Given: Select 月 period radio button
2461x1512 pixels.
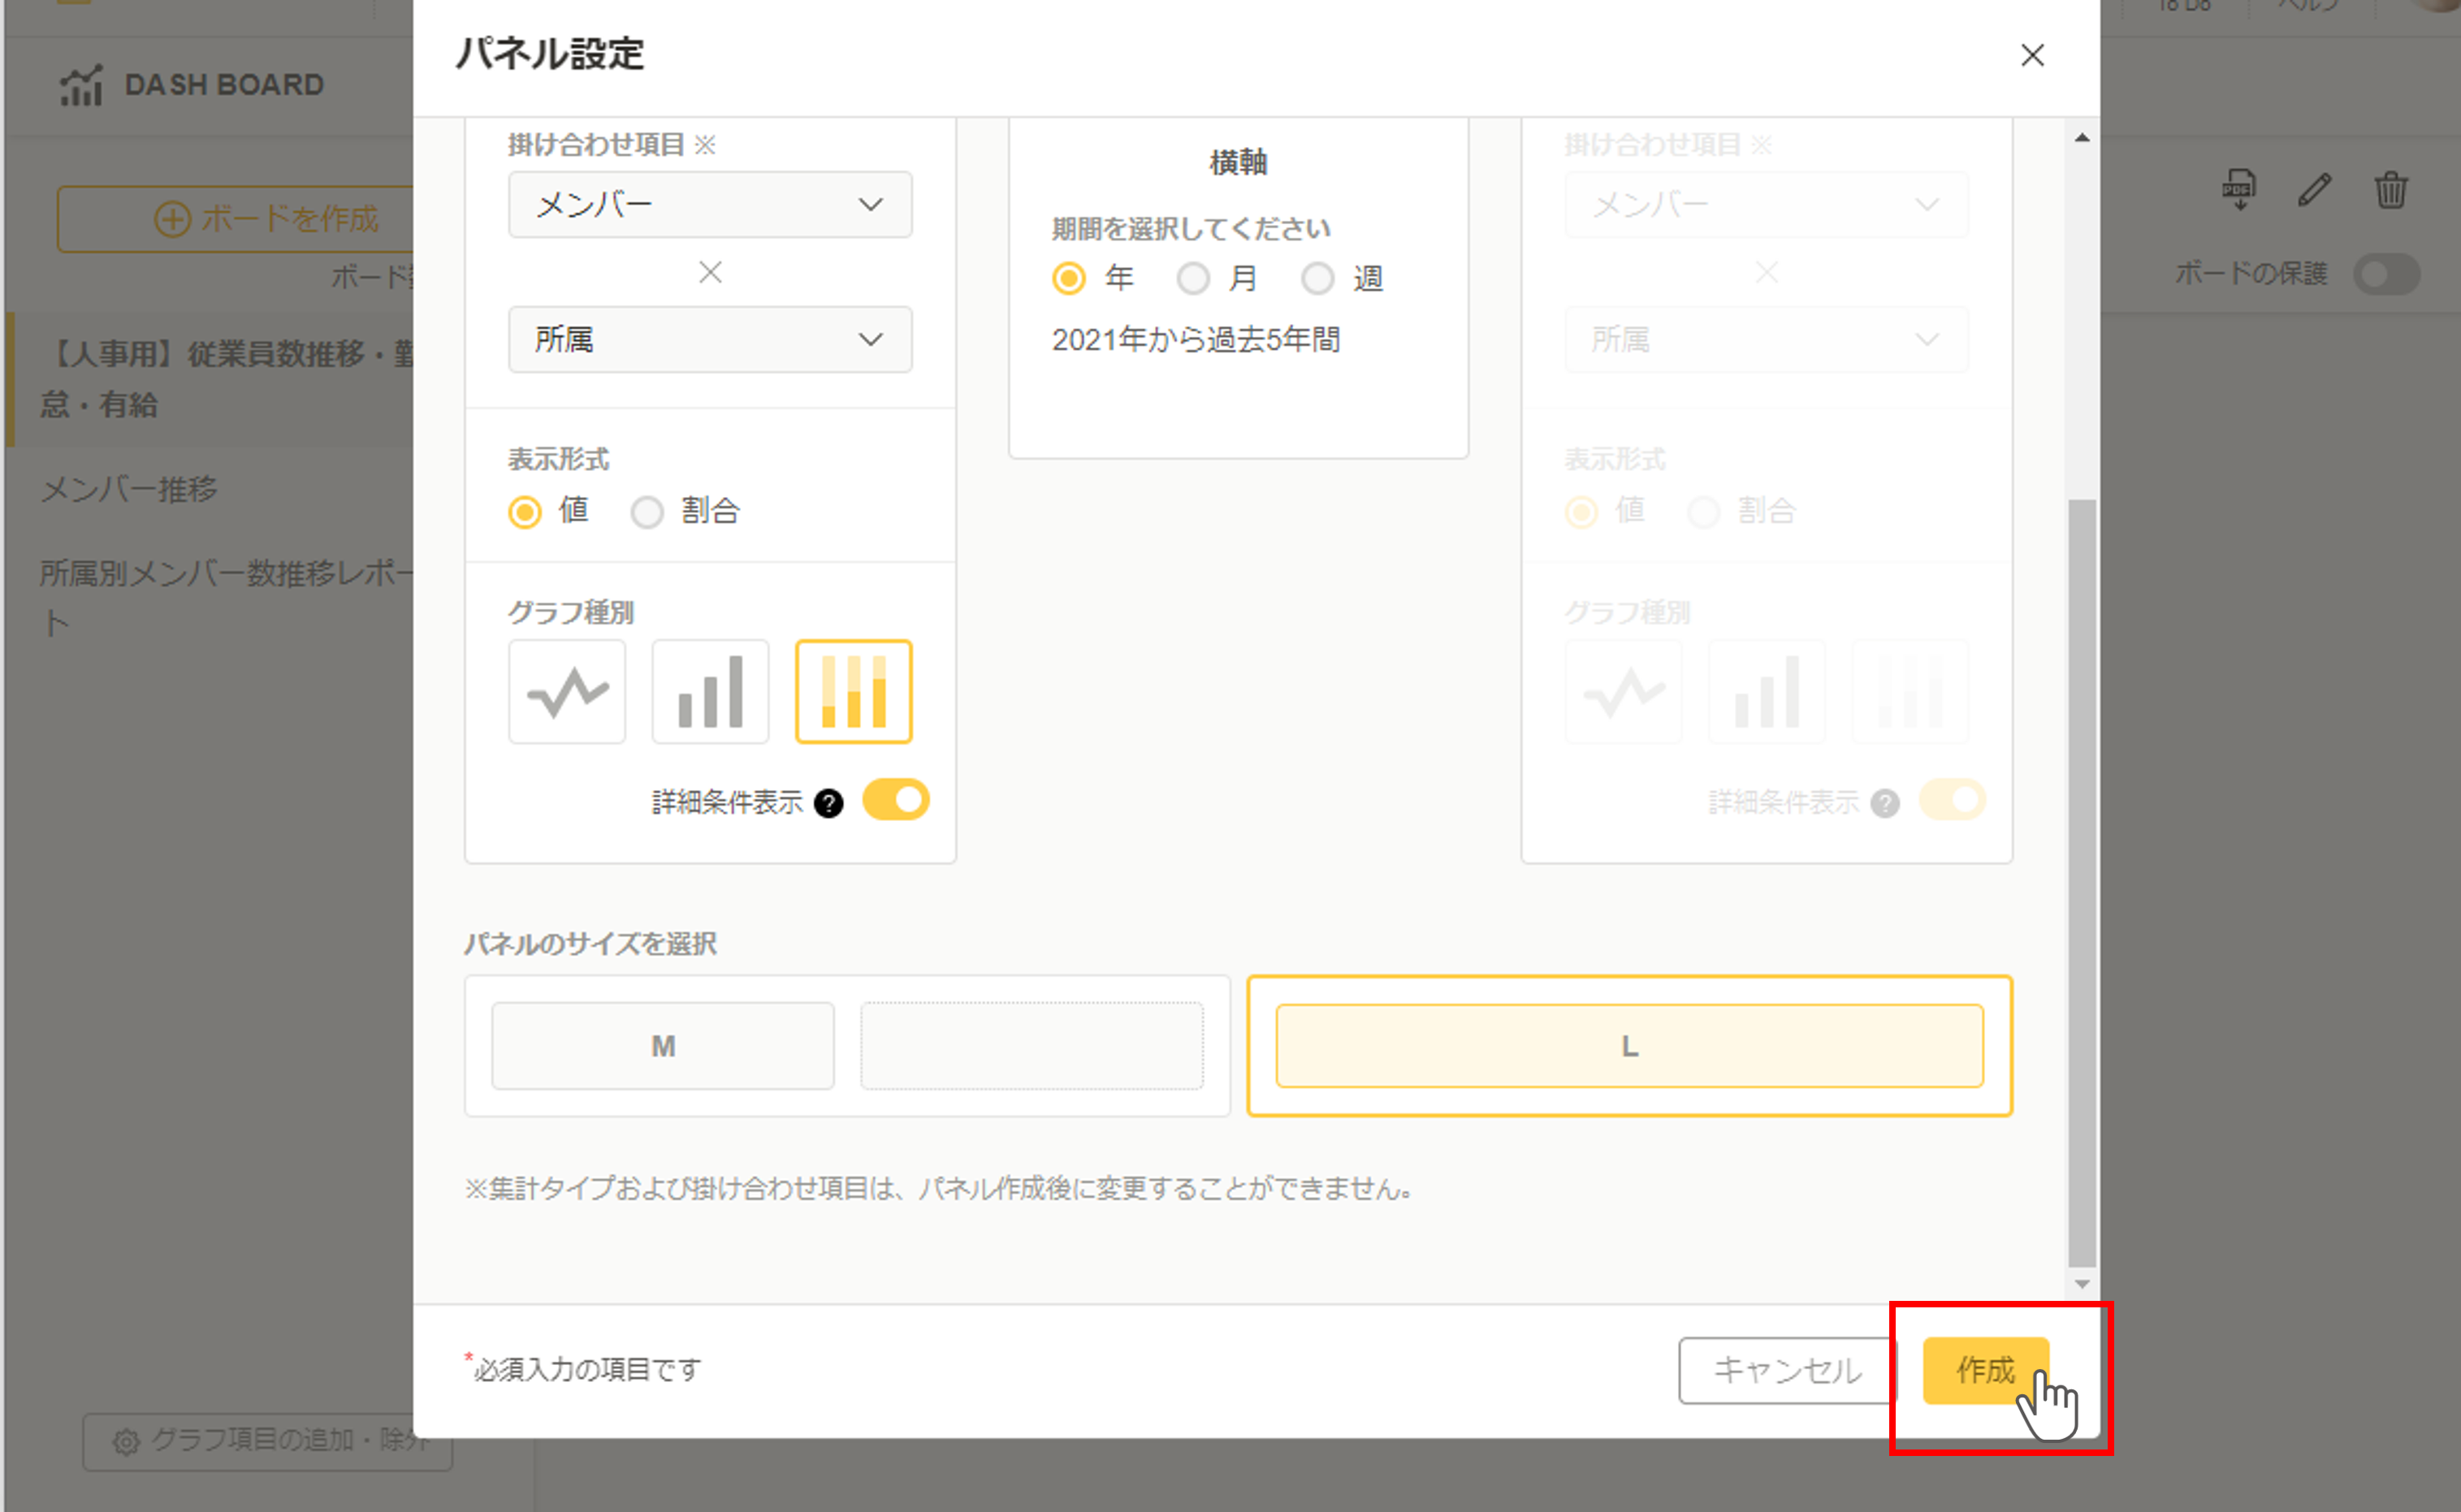Looking at the screenshot, I should coord(1193,278).
